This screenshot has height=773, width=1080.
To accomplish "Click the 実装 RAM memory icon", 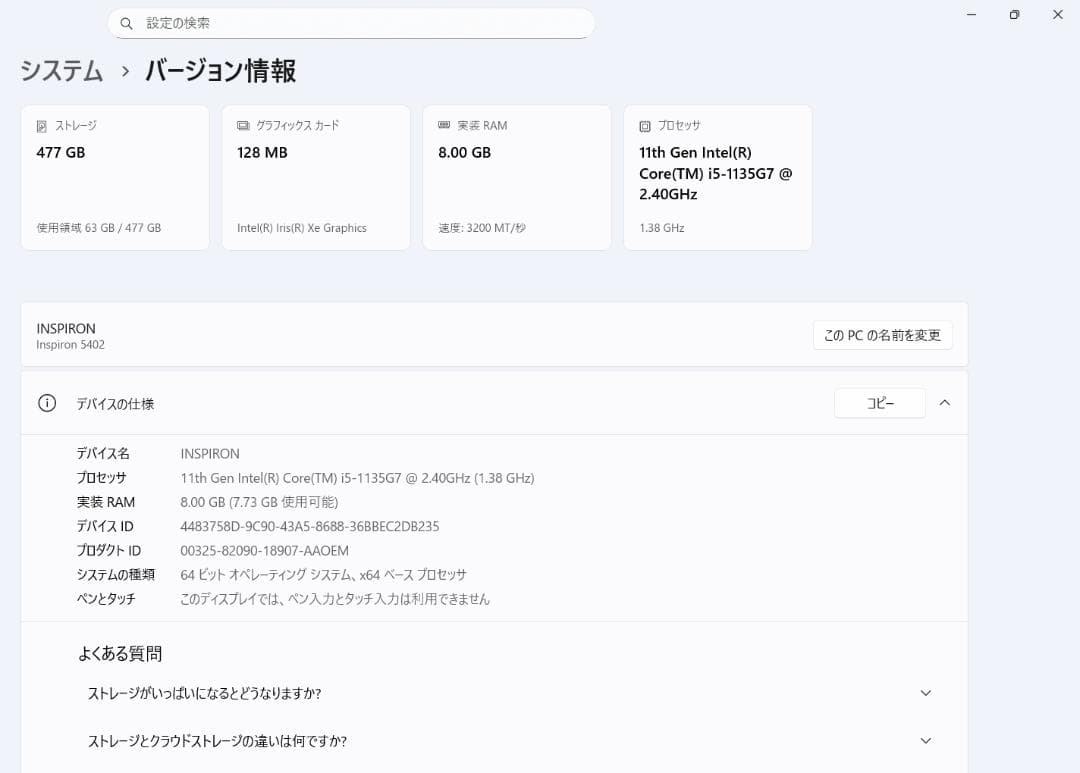I will tap(442, 125).
